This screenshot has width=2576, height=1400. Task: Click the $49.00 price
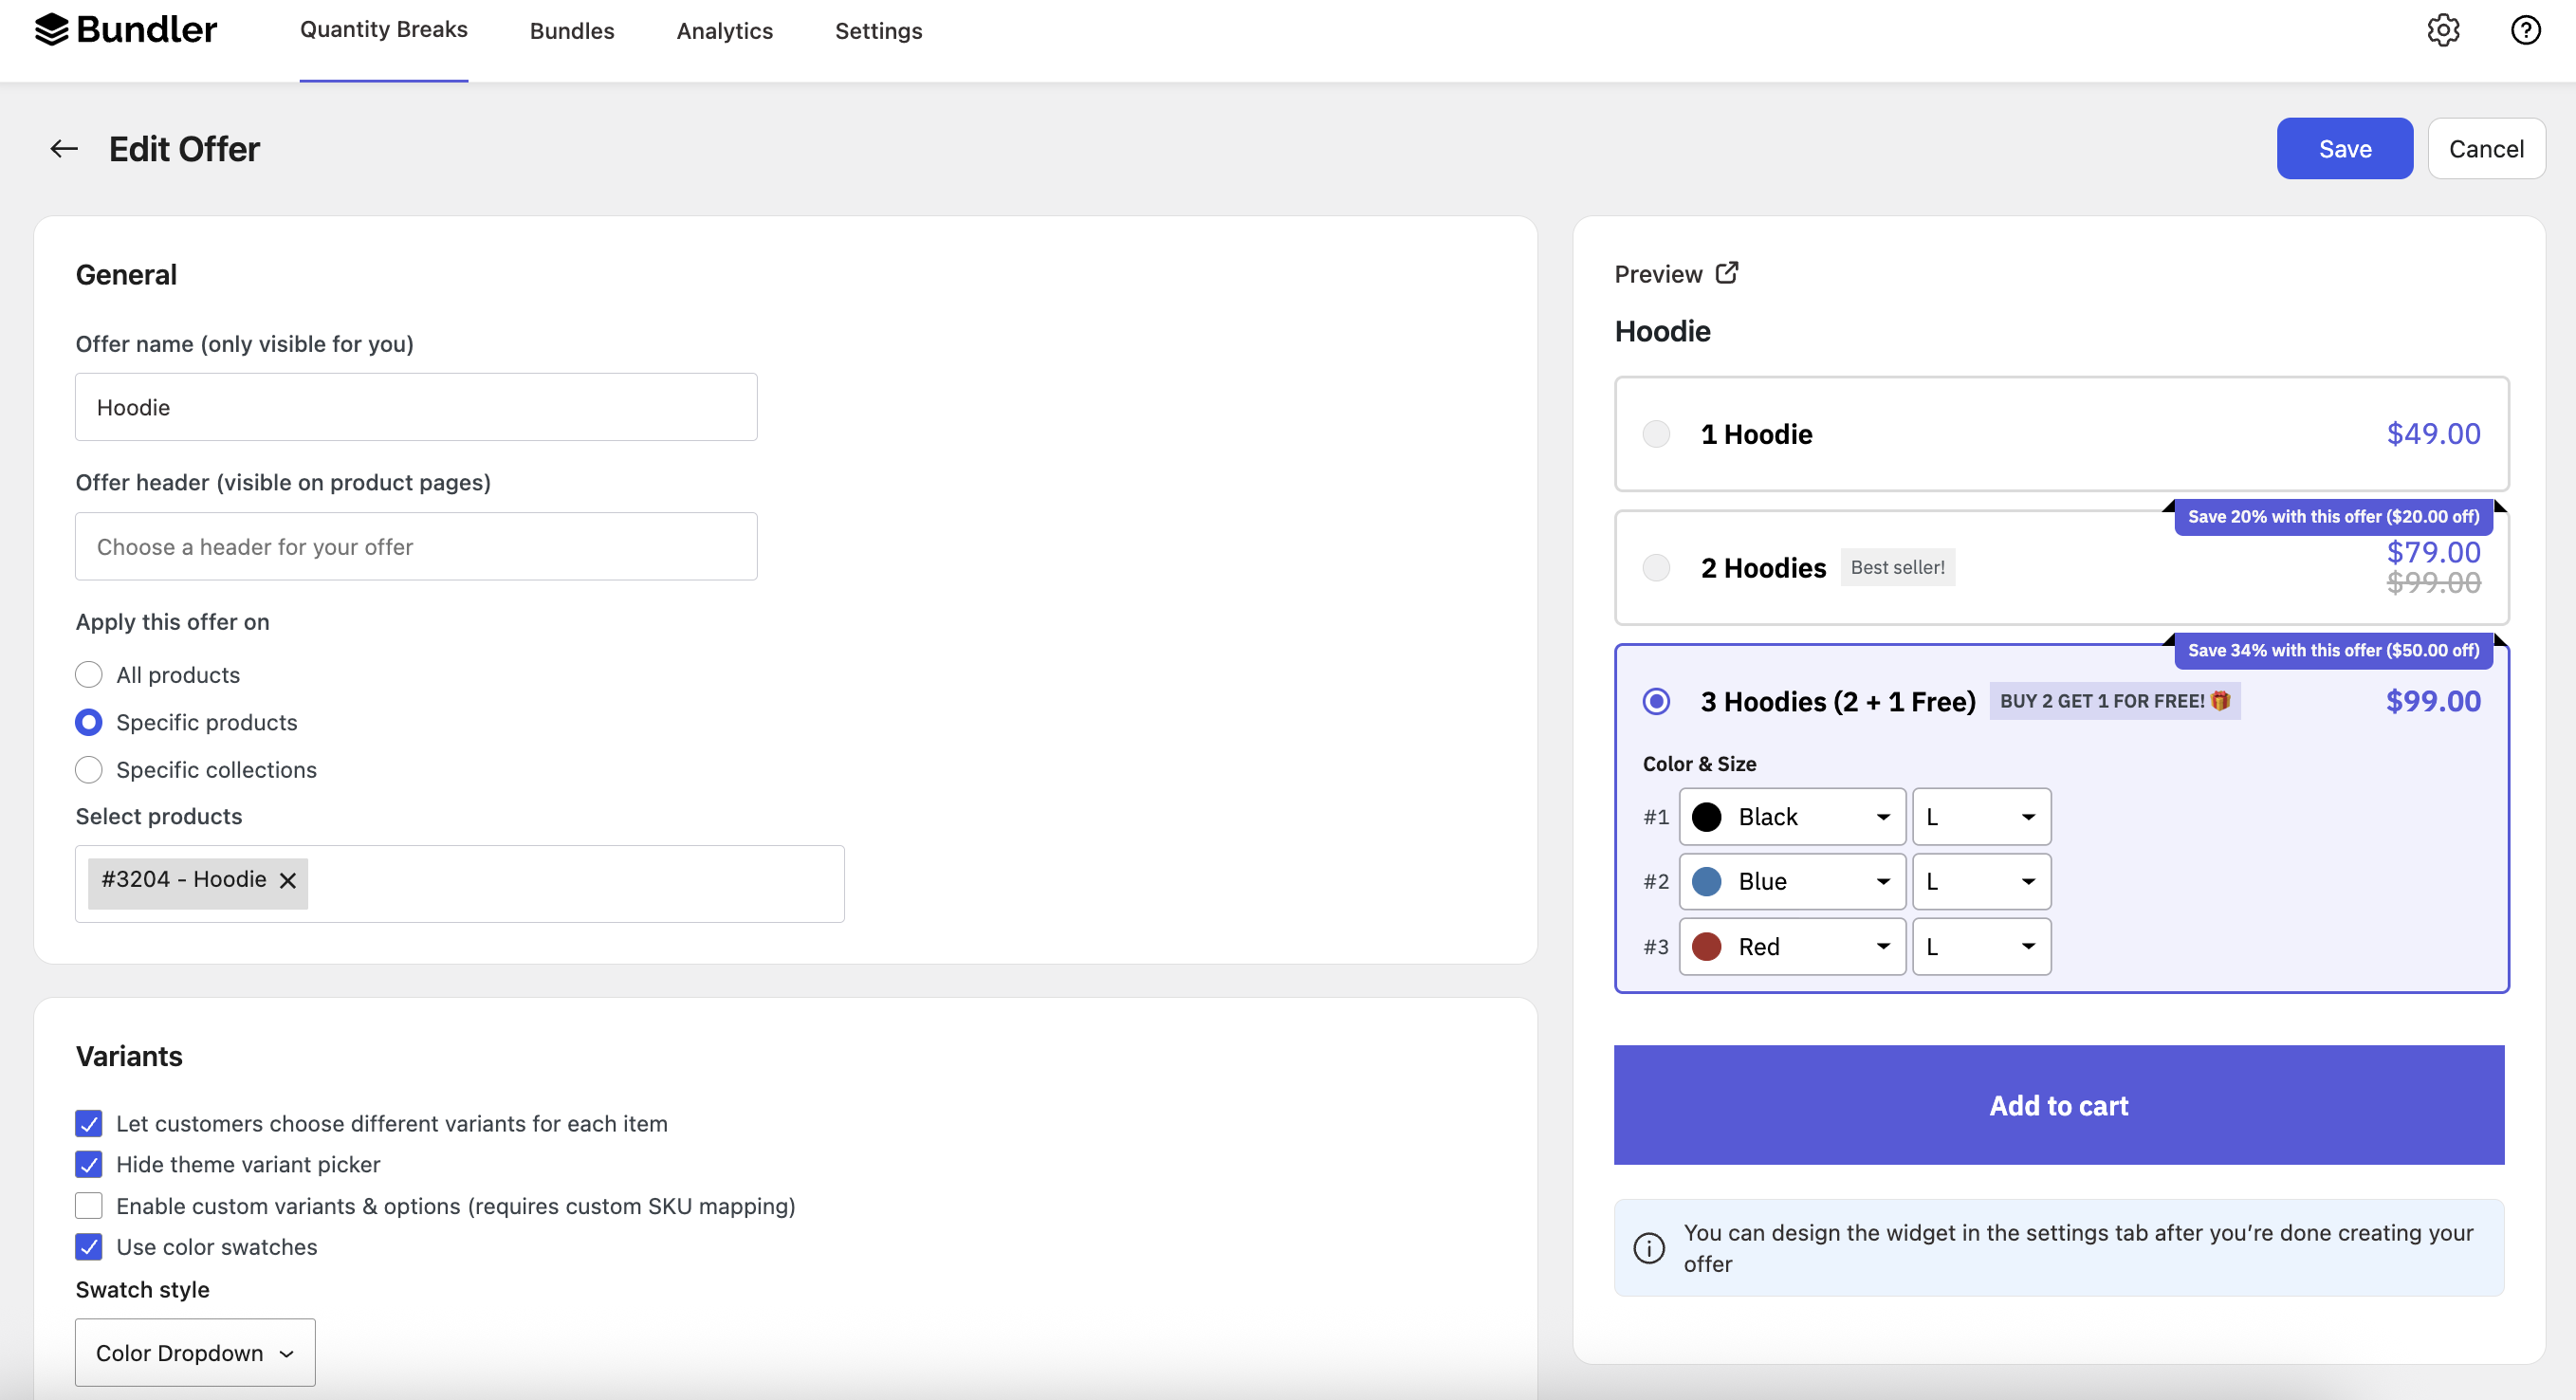pyautogui.click(x=2433, y=434)
